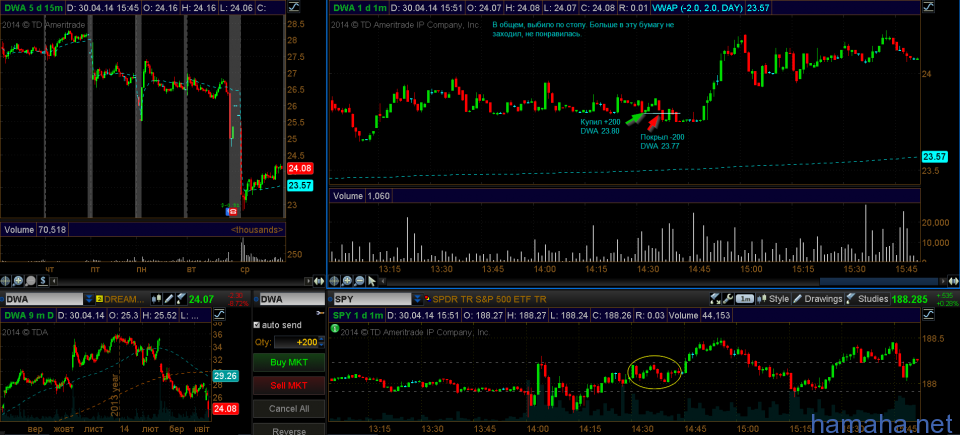Click the green 188.285 SPY last price
This screenshot has height=435, width=960.
point(909,299)
